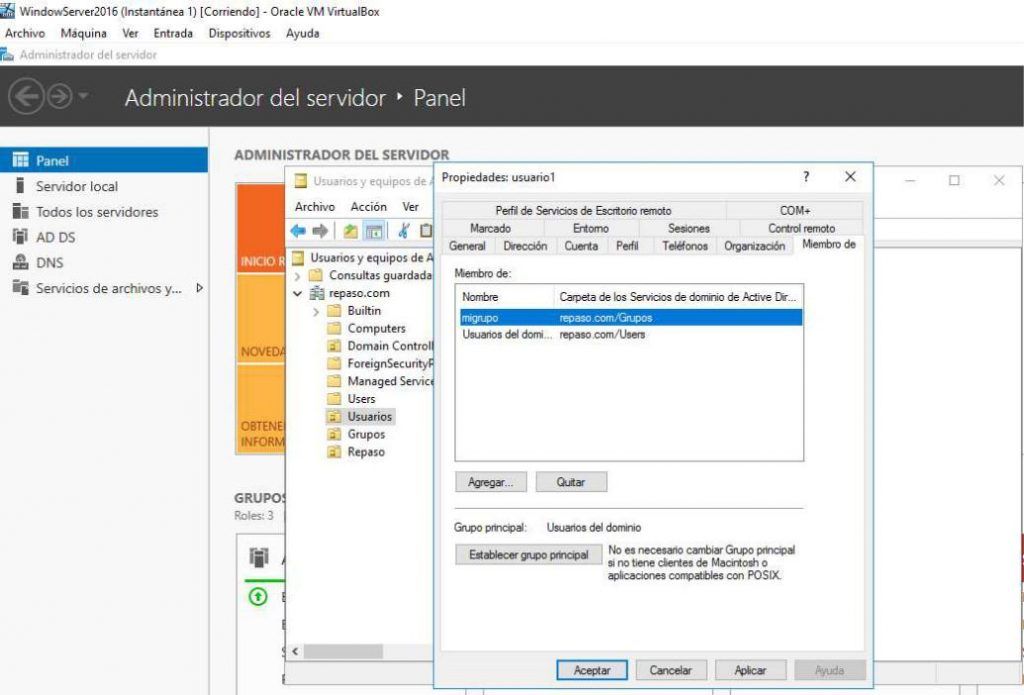This screenshot has width=1024, height=695.
Task: Click the Carpeta de los Servicios column header
Action: click(679, 297)
